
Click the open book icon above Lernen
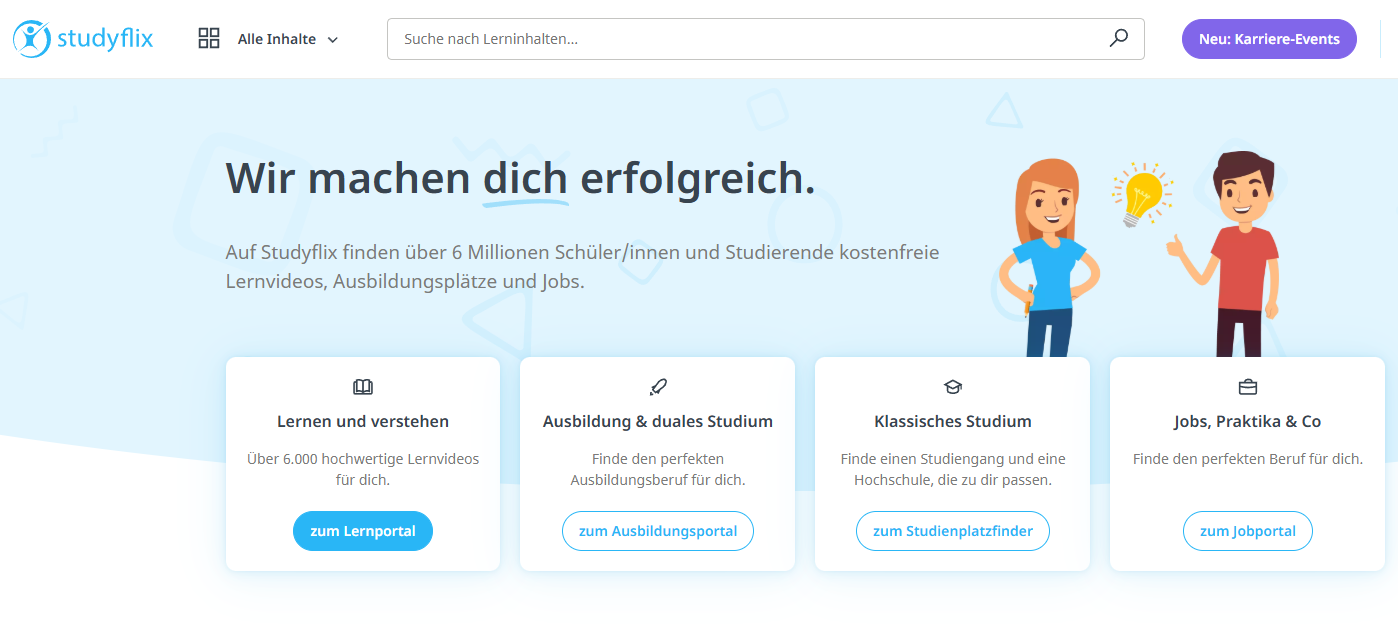tap(363, 387)
